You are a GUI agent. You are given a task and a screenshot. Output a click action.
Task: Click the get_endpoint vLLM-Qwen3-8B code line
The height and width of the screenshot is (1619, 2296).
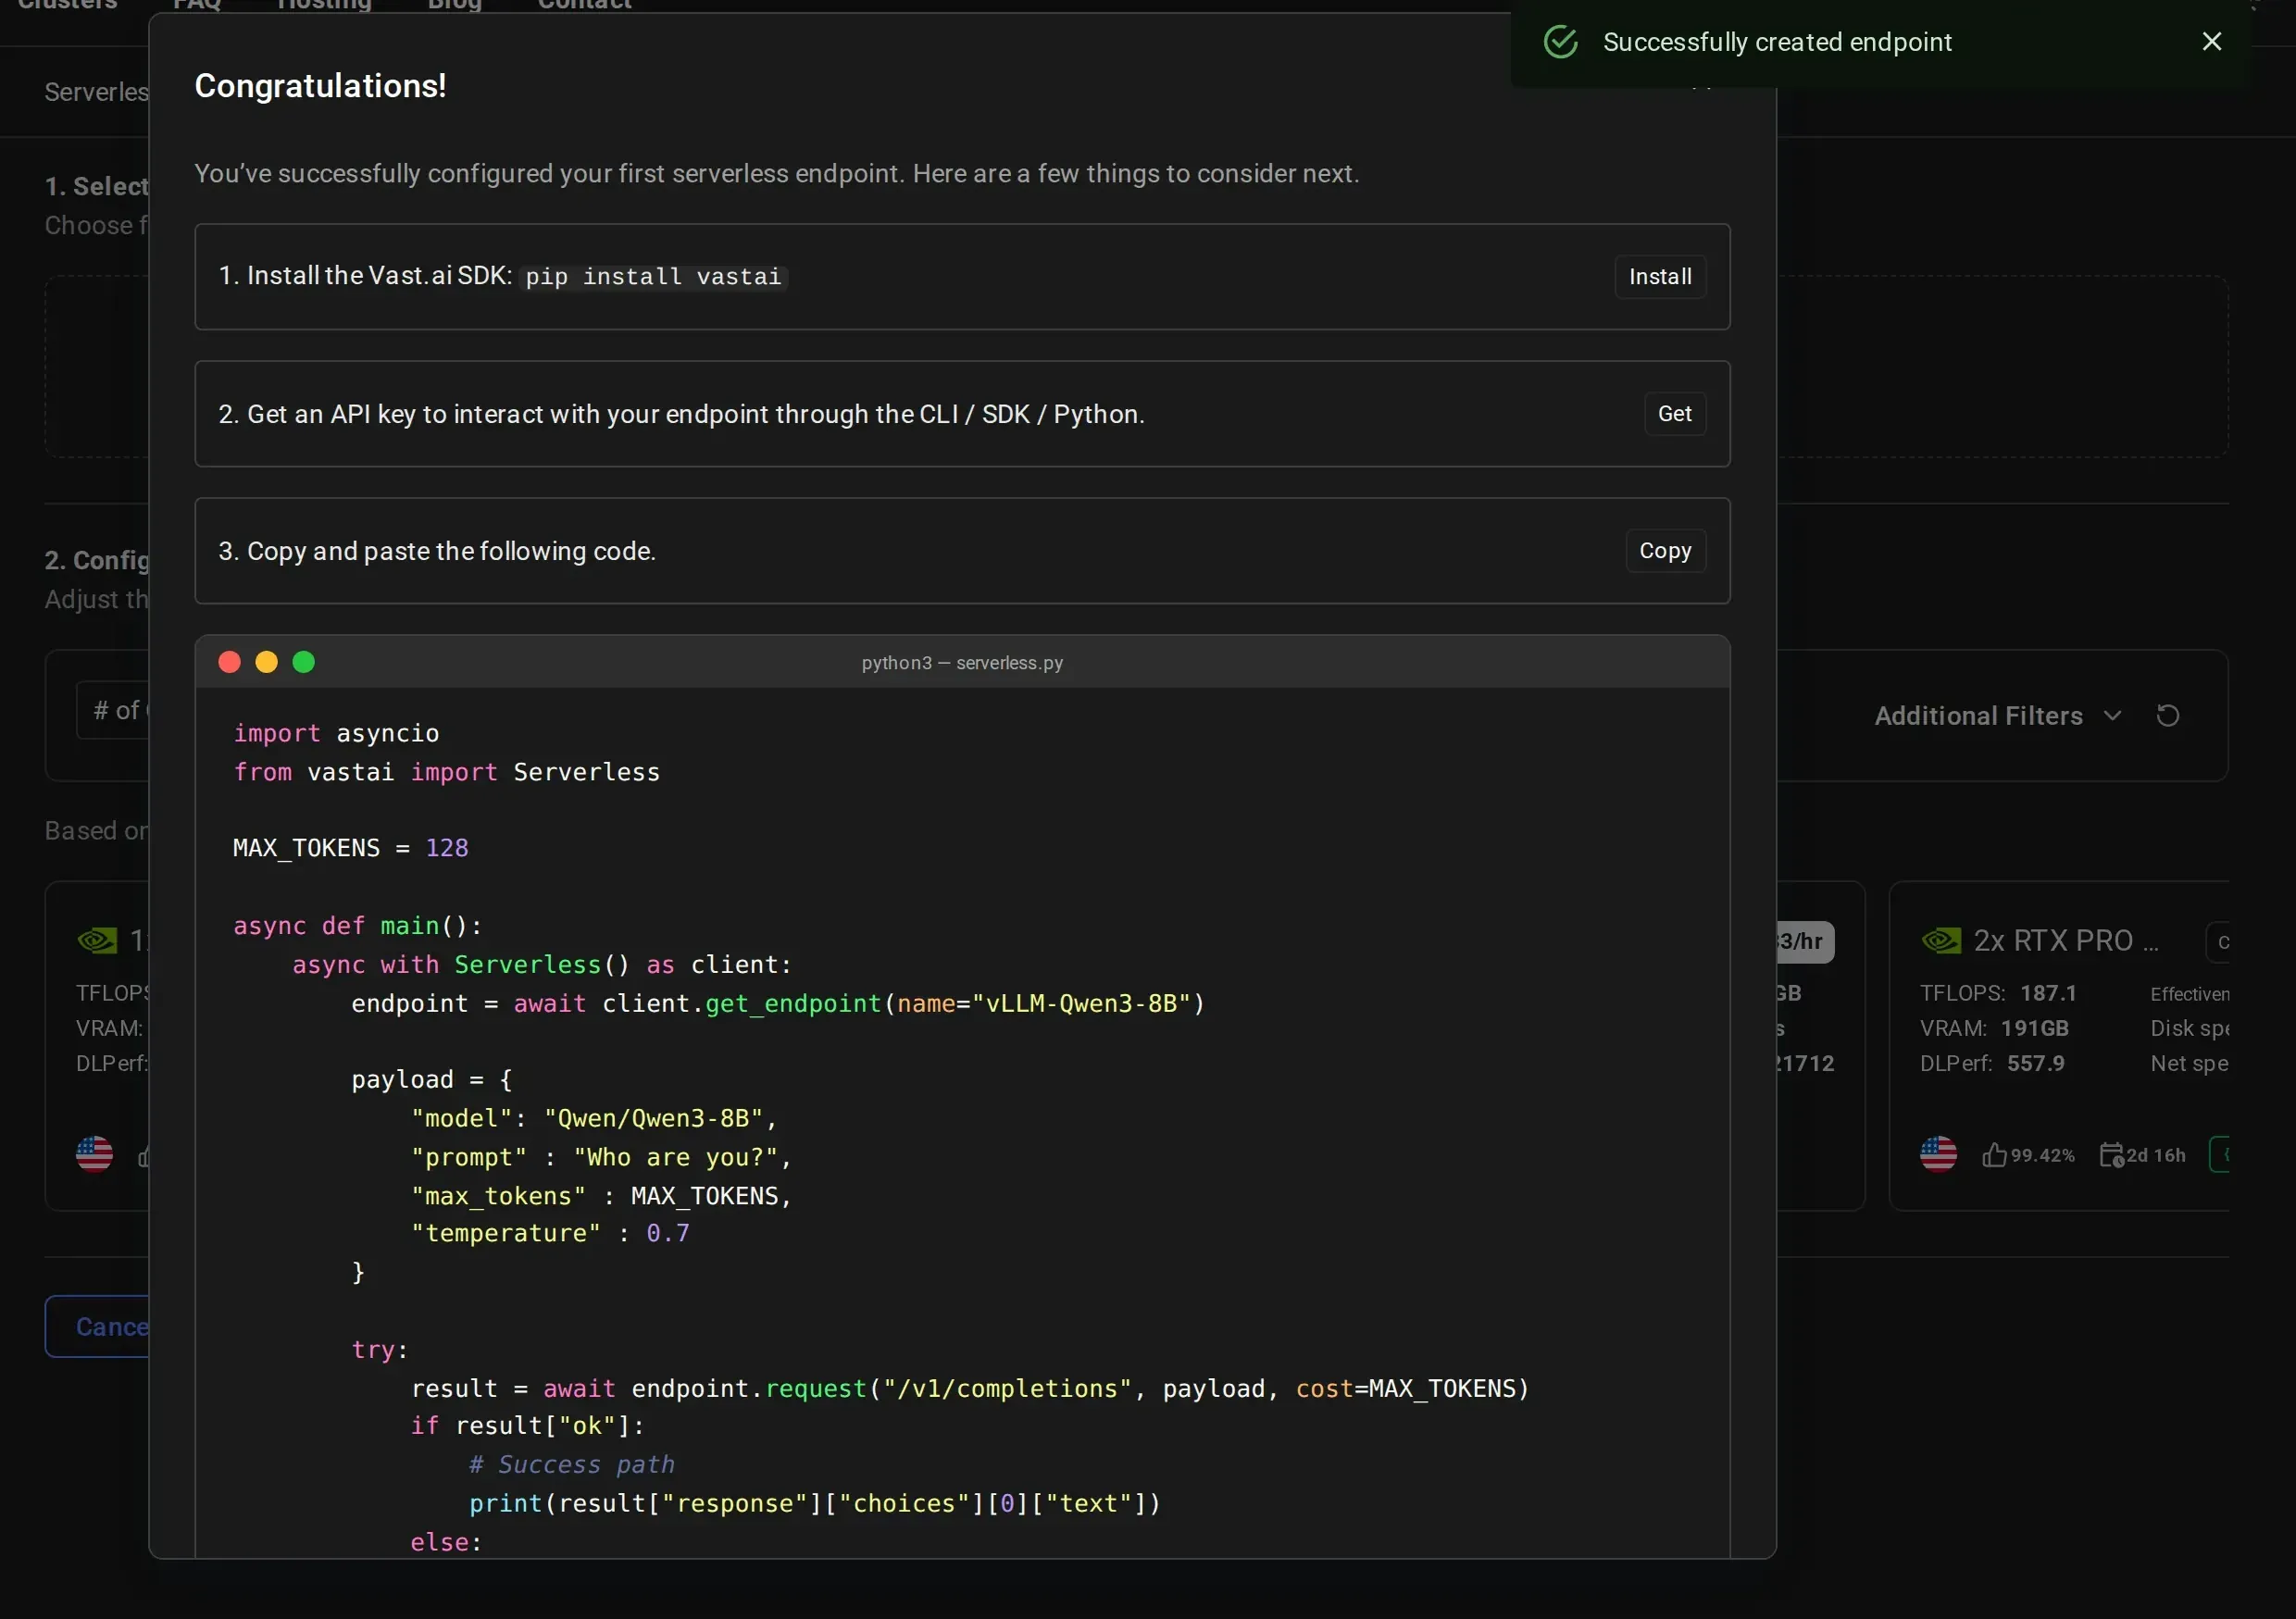tap(778, 1003)
